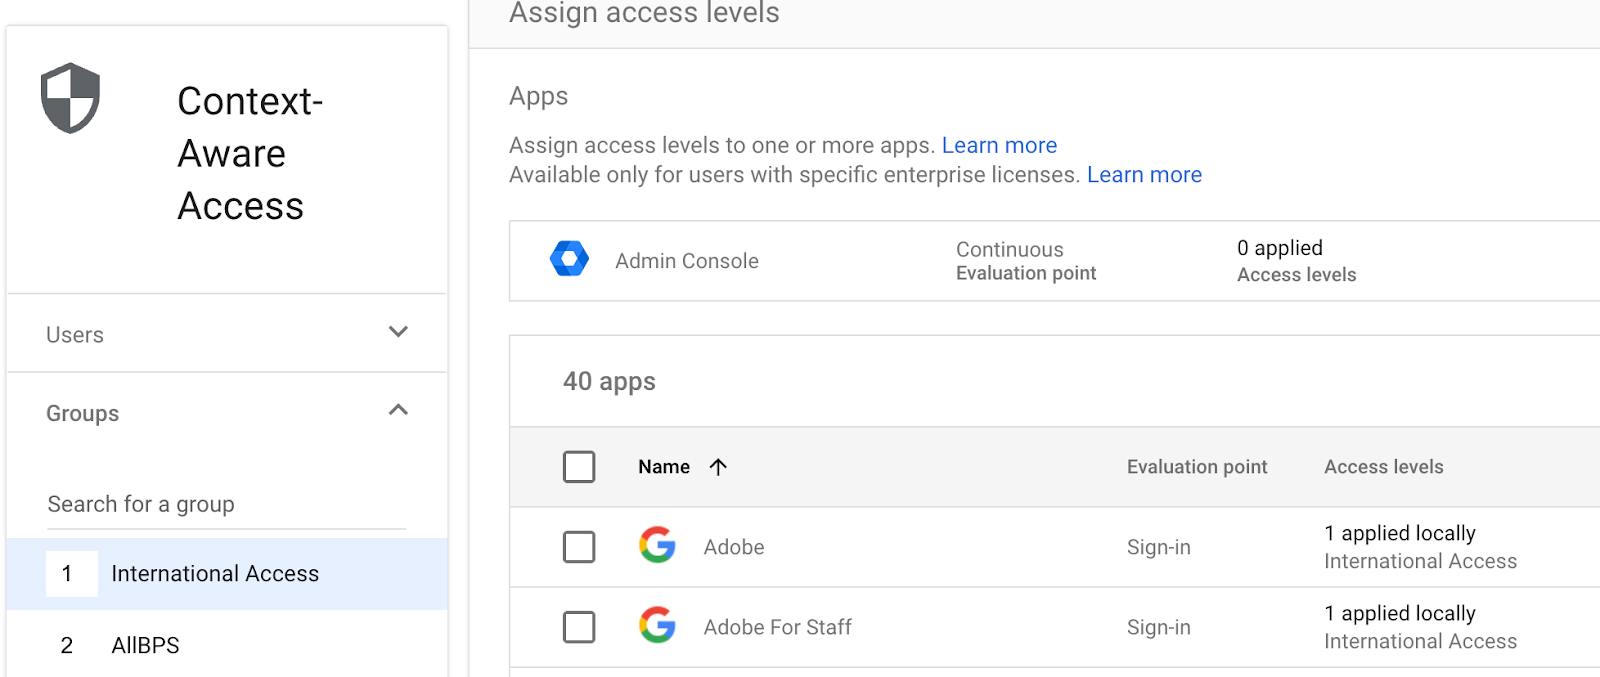This screenshot has height=677, width=1600.
Task: Click the Google logo beside Adobe For Staff
Action: pyautogui.click(x=657, y=625)
